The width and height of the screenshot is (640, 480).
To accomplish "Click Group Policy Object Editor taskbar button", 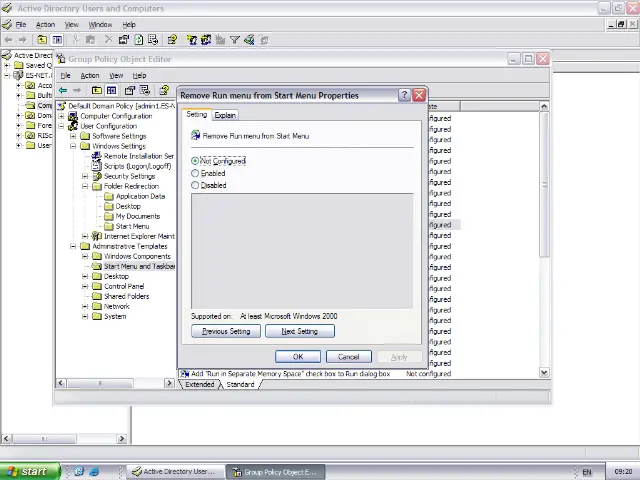I will [276, 471].
